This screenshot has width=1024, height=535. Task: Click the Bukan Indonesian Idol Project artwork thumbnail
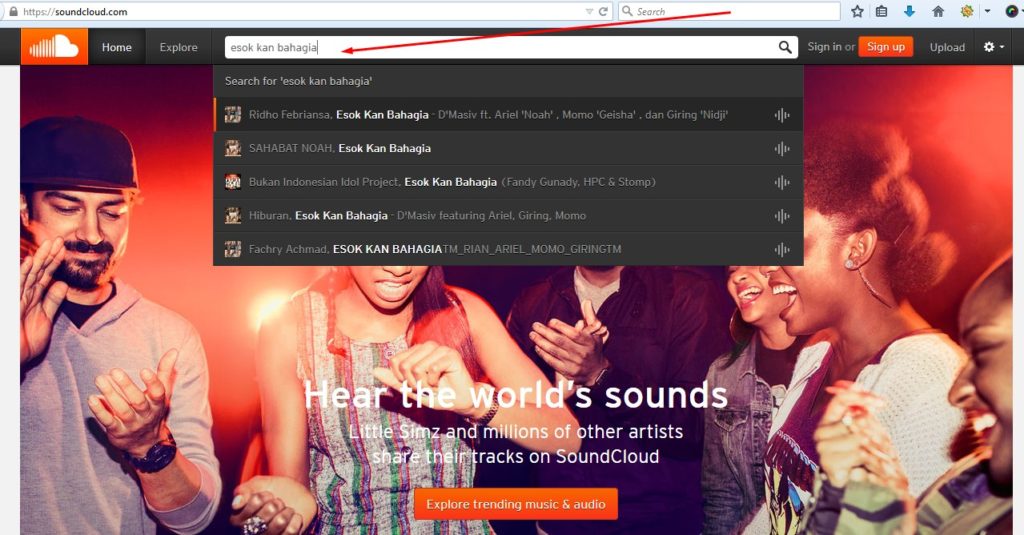232,182
